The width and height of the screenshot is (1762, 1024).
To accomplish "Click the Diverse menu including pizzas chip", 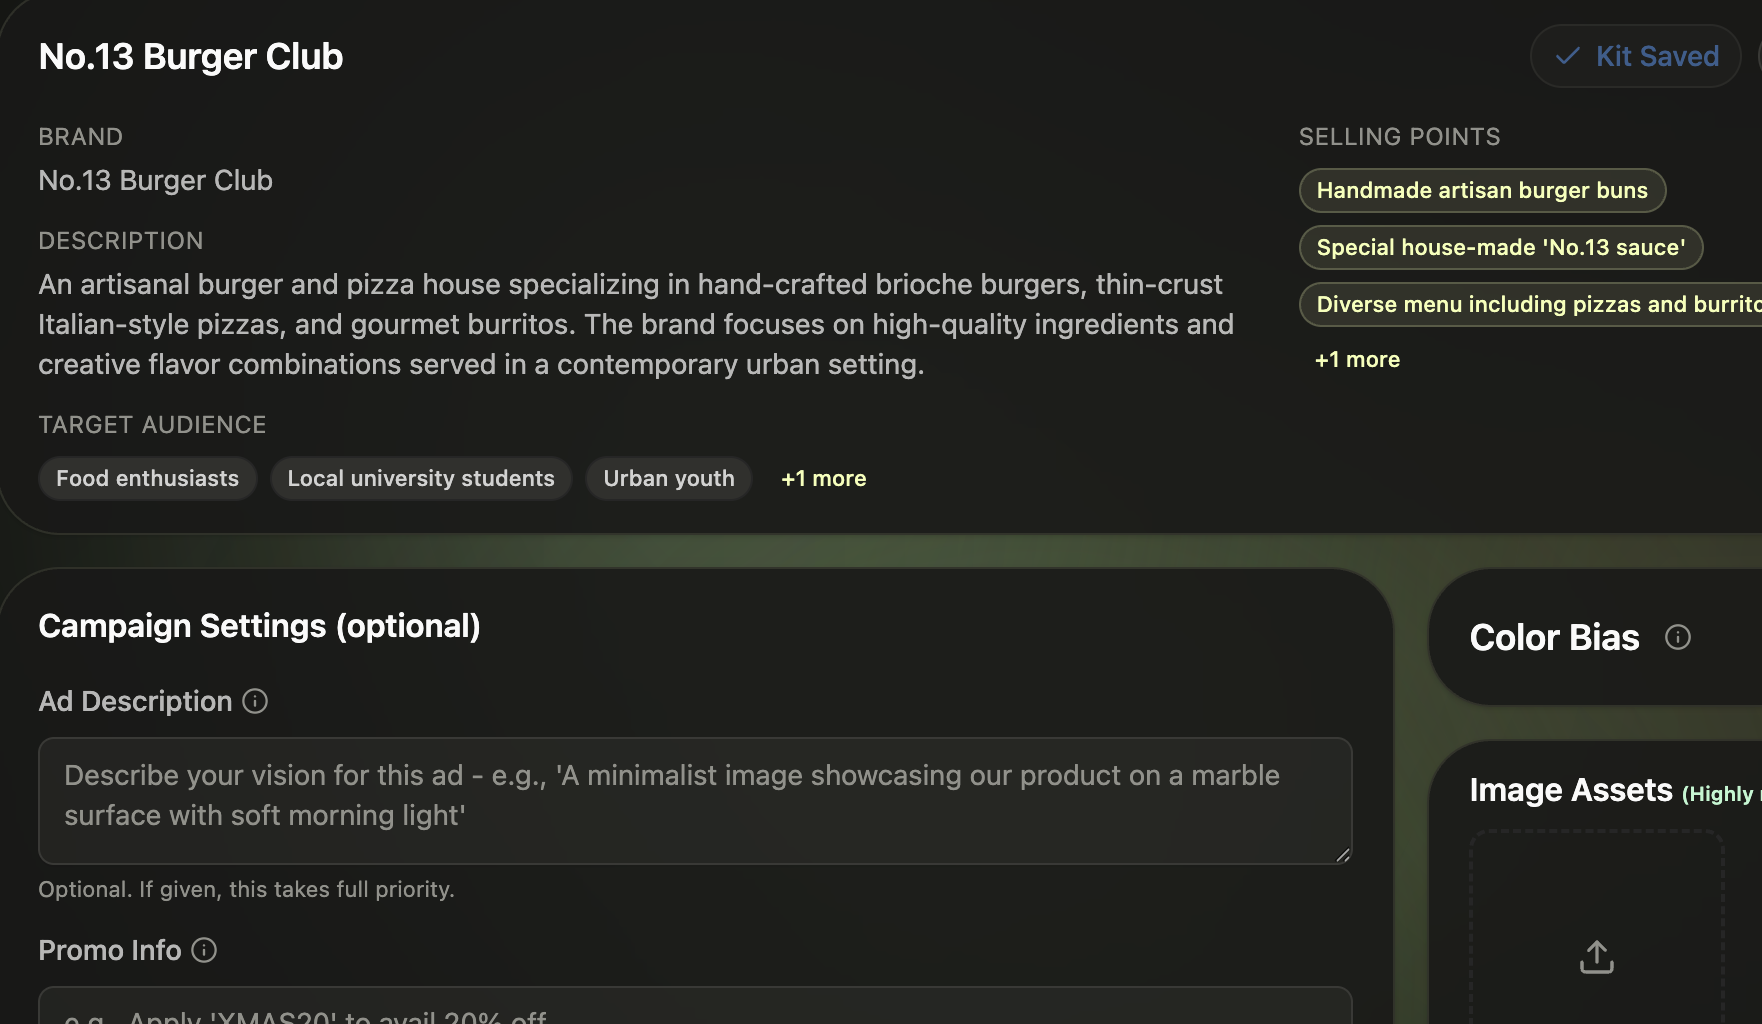I will [x=1531, y=305].
